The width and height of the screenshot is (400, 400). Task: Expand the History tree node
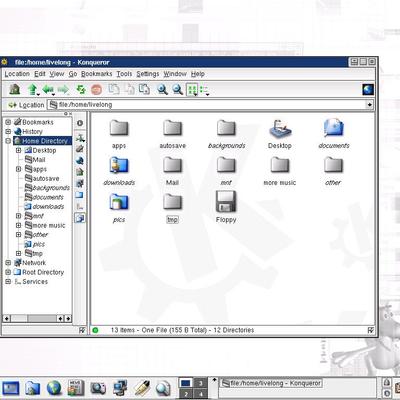(x=8, y=131)
